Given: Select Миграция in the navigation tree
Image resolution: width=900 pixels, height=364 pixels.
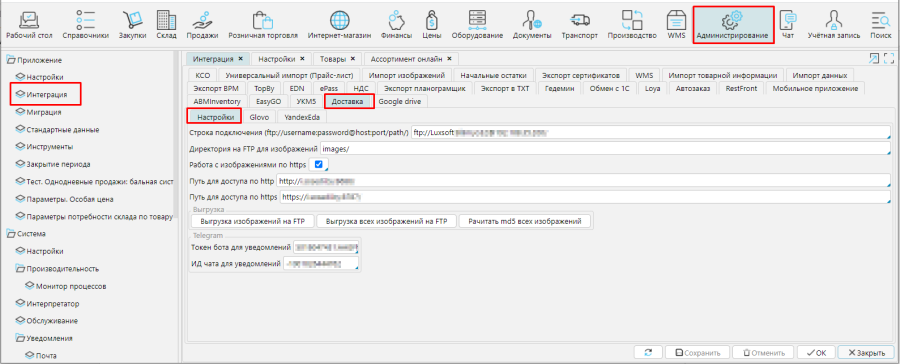Looking at the screenshot, I should (x=44, y=112).
